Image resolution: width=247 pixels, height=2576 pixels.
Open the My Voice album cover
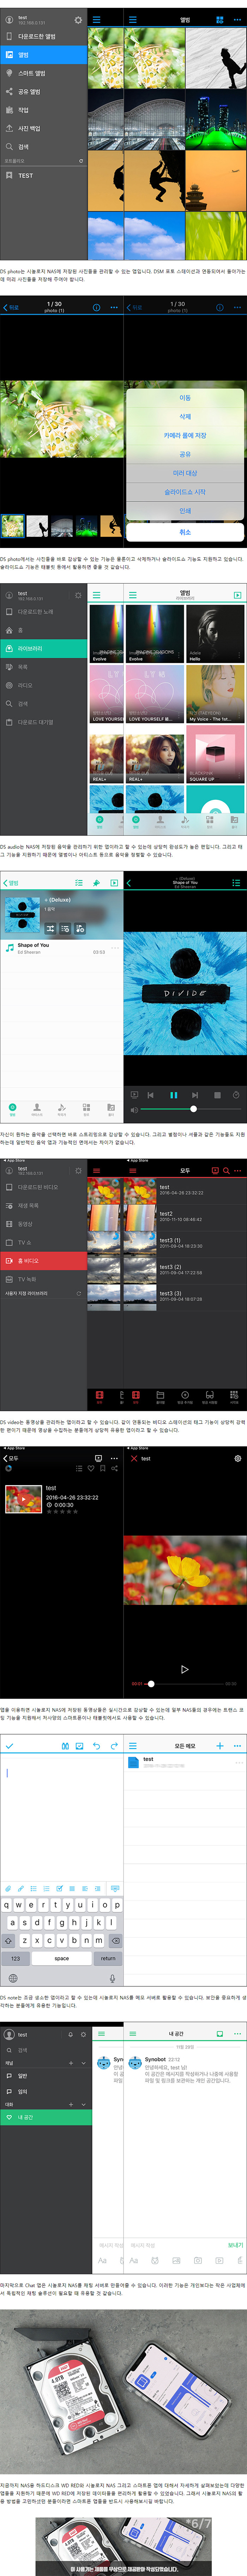pyautogui.click(x=215, y=694)
